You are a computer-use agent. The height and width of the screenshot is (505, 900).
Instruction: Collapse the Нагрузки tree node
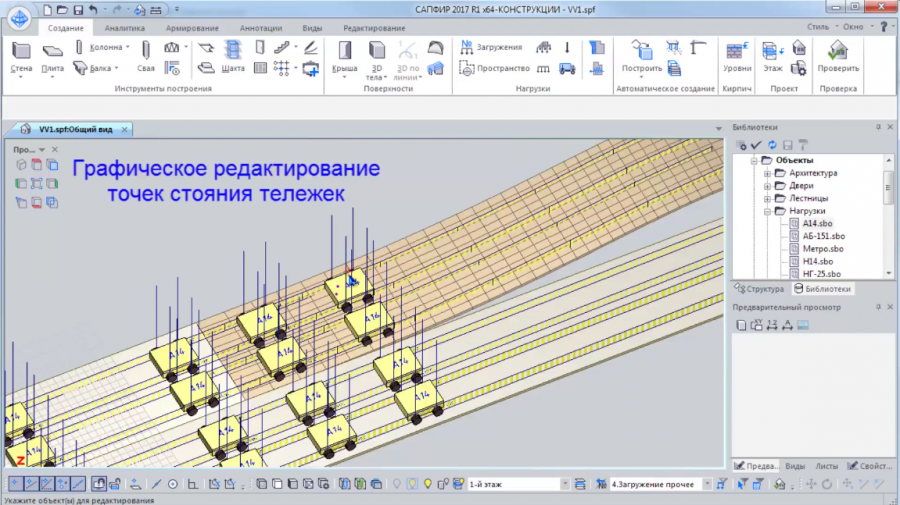pos(768,211)
